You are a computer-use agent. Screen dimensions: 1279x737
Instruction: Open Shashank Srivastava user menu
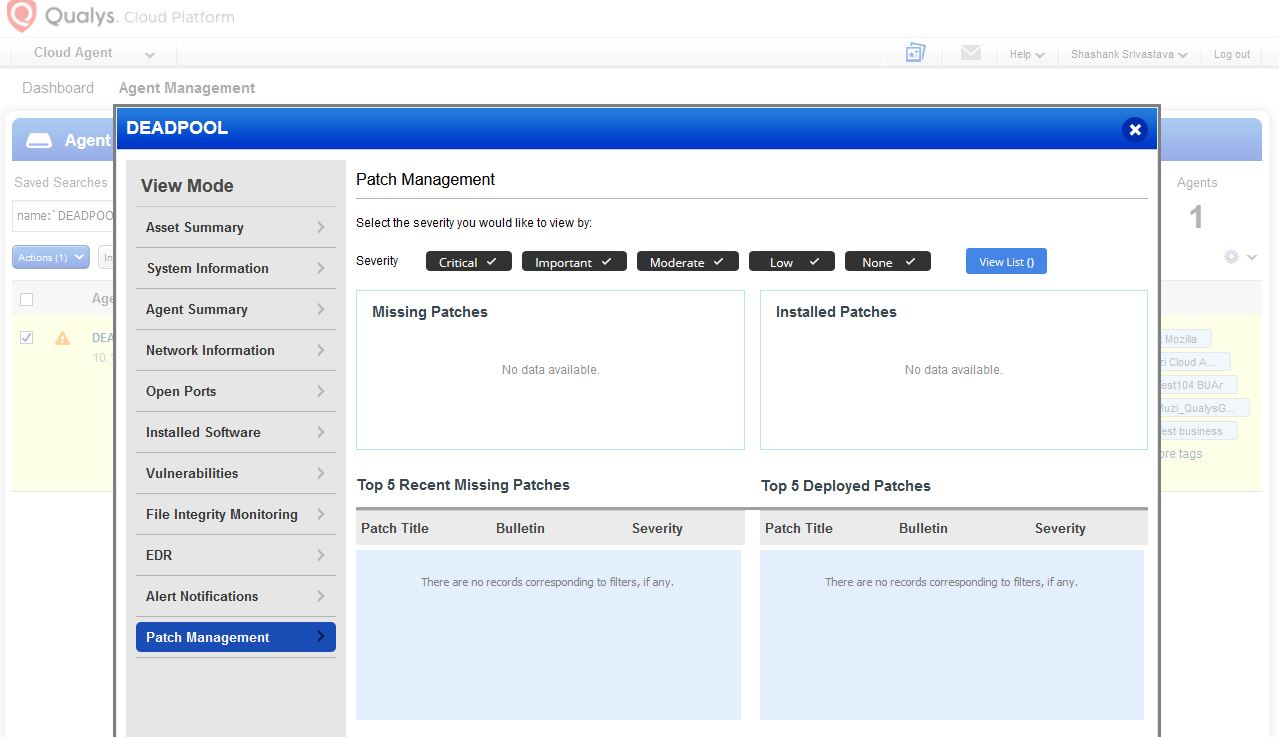[x=1128, y=54]
